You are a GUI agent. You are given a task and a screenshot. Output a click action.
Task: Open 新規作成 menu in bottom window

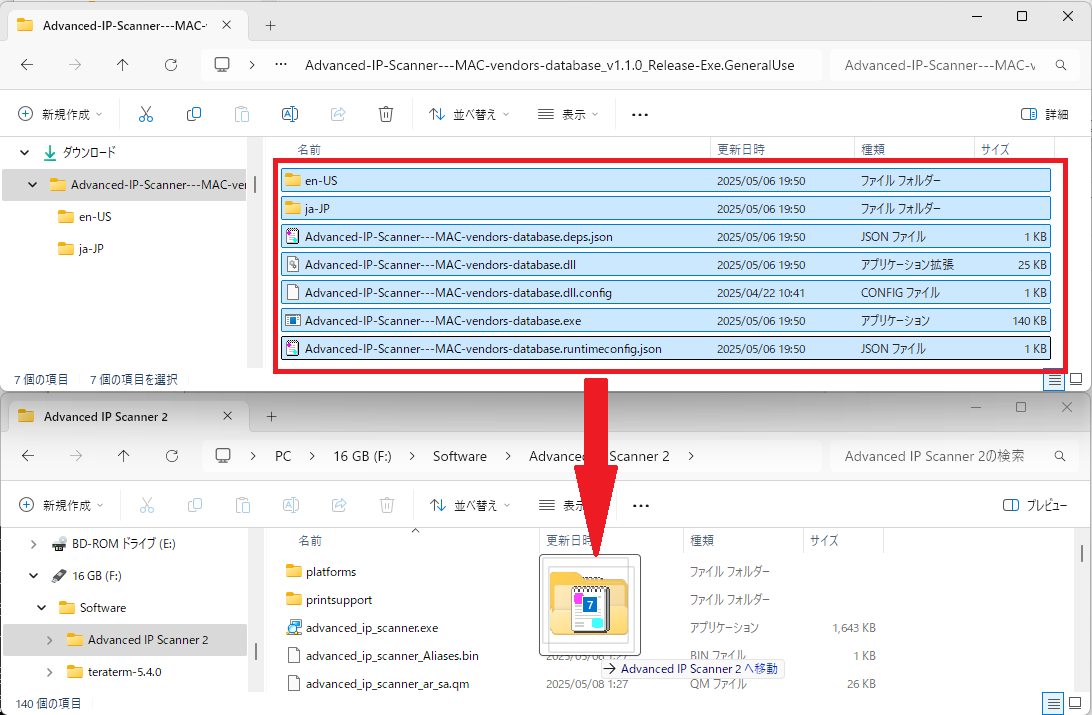61,505
